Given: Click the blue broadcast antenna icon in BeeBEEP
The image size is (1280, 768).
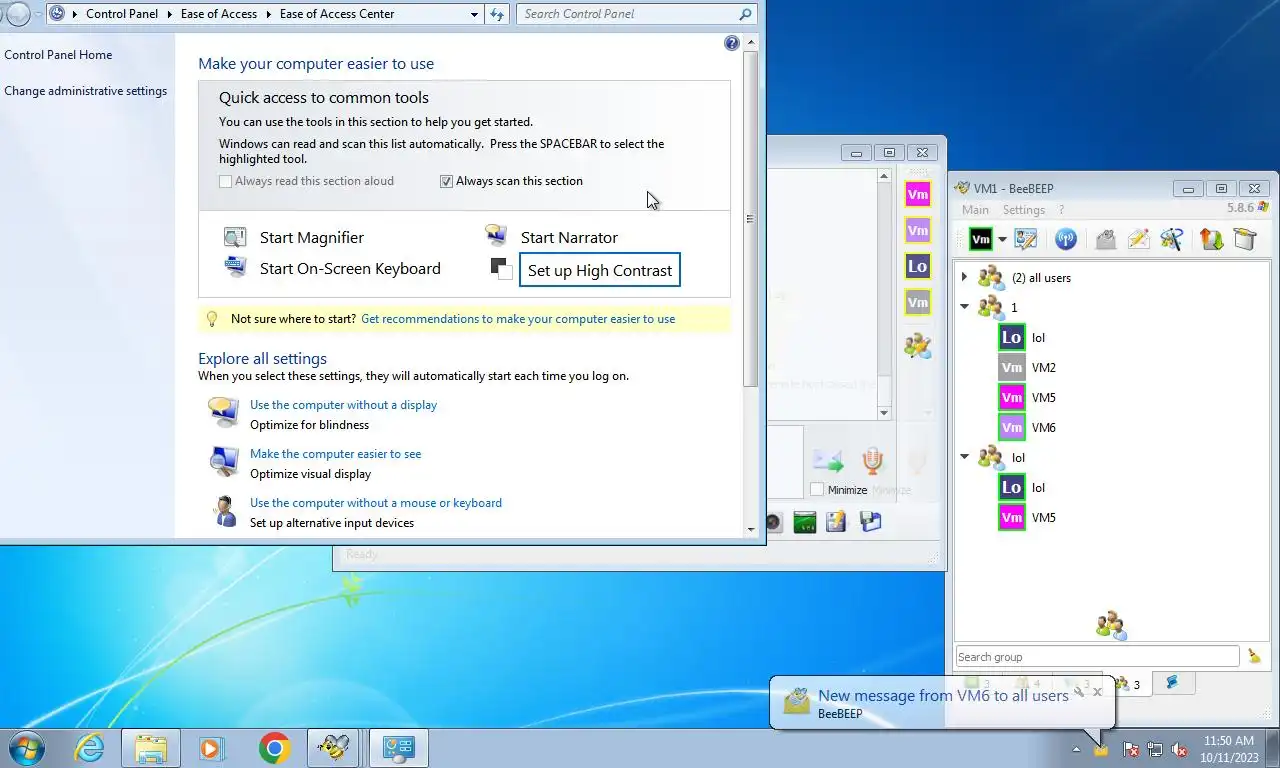Looking at the screenshot, I should tap(1065, 239).
